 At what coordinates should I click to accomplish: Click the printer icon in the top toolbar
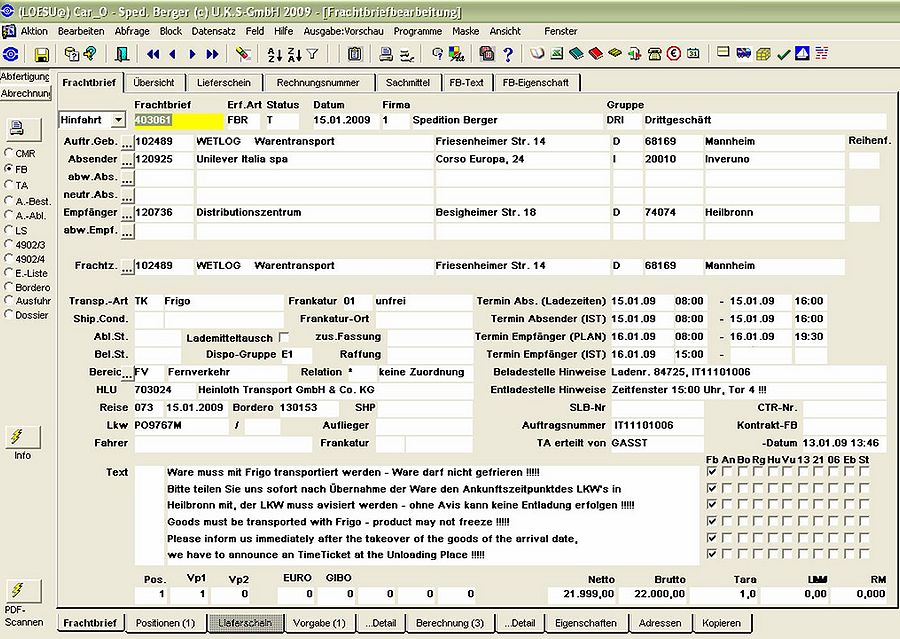click(x=386, y=54)
